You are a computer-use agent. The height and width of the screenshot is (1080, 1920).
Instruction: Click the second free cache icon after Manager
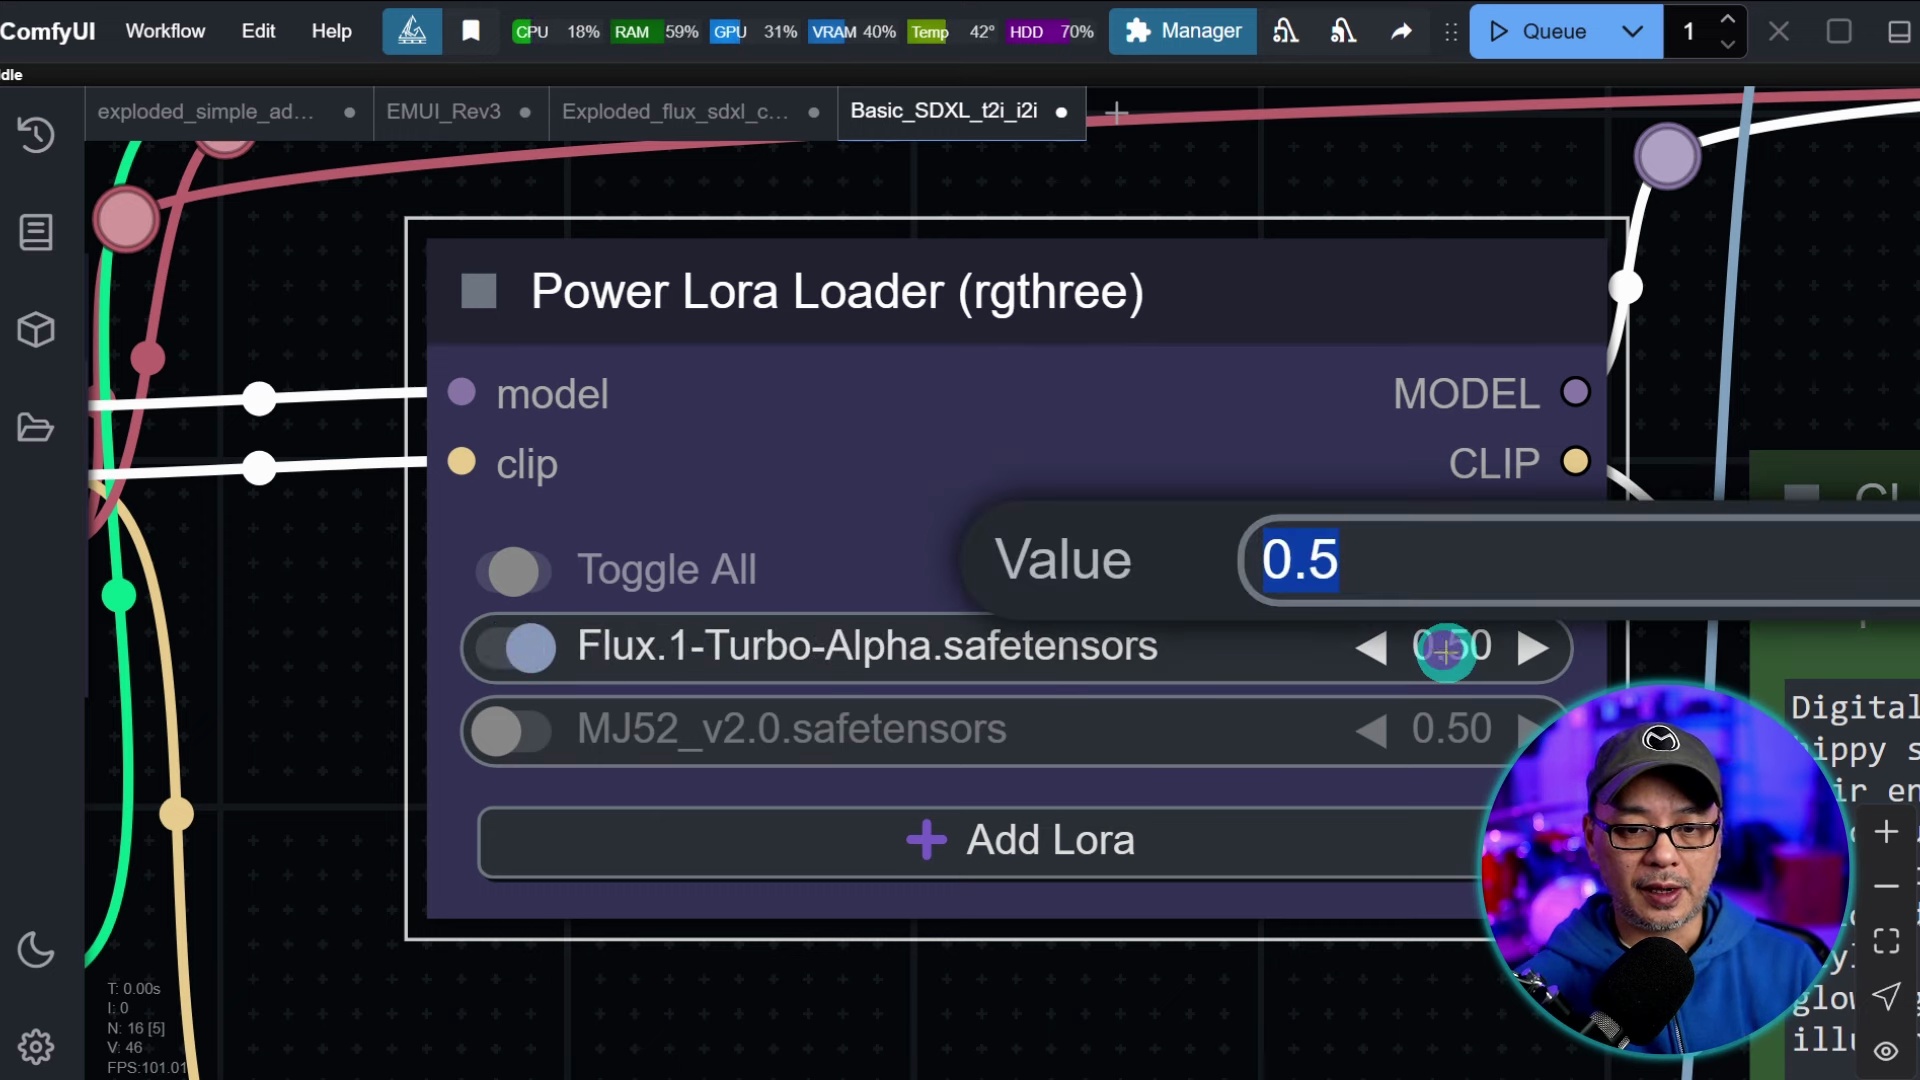(x=1343, y=31)
